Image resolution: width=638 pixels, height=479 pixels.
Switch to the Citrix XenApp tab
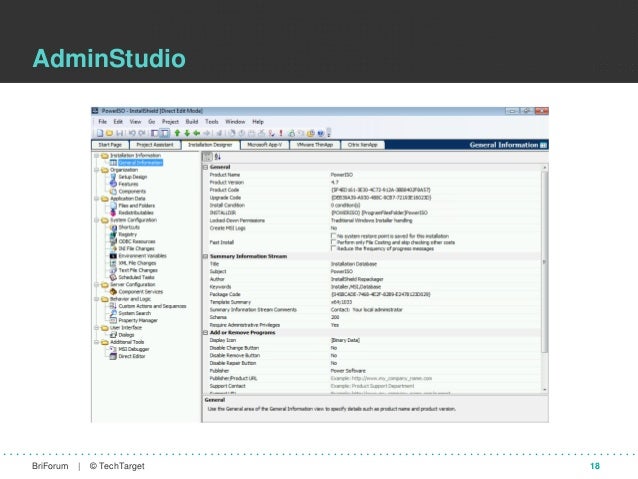pyautogui.click(x=363, y=145)
